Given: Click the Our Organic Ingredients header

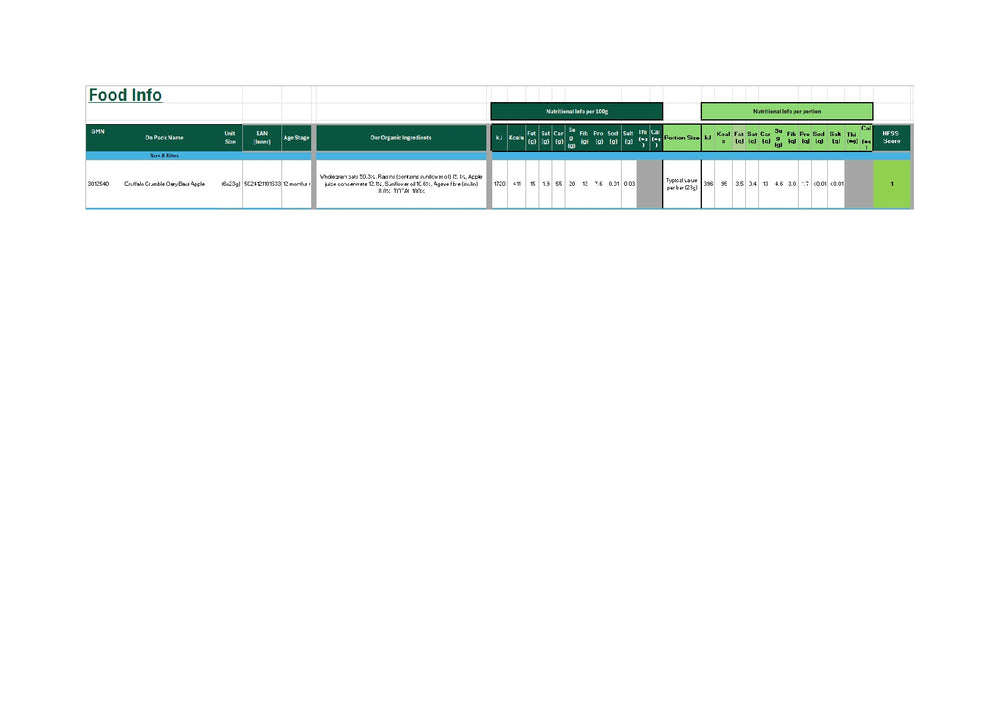Looking at the screenshot, I should coord(400,137).
